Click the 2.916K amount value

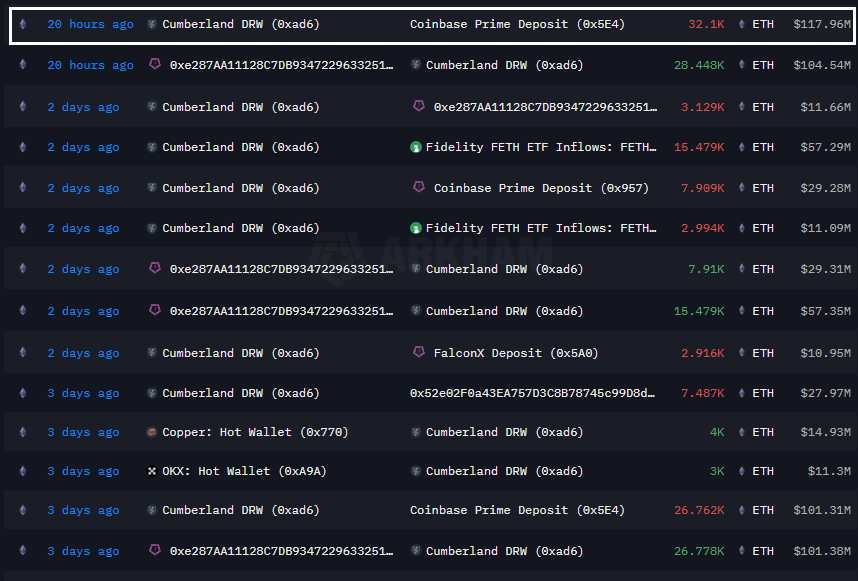(703, 353)
